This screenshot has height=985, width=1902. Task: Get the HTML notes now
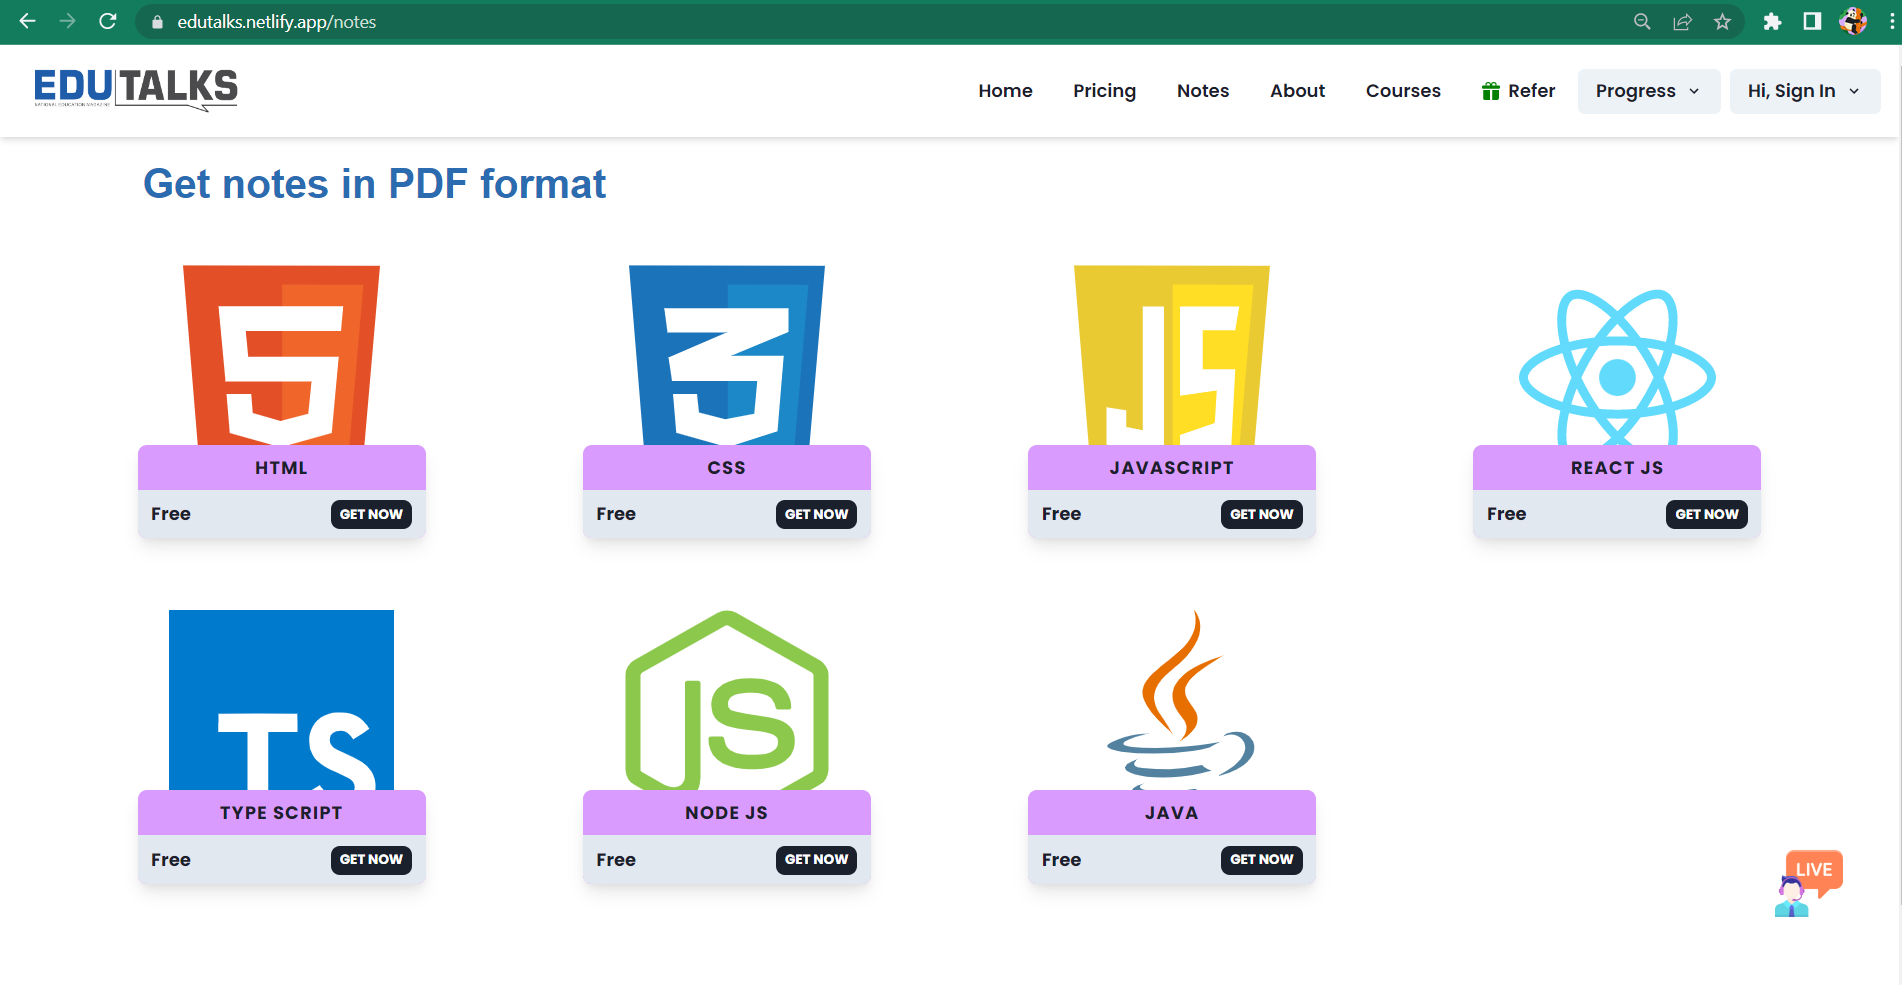[371, 514]
